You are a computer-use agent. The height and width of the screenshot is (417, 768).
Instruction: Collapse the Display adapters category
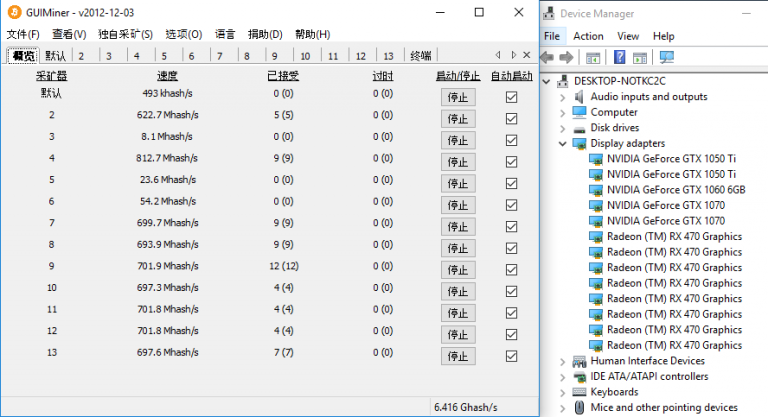(x=564, y=143)
